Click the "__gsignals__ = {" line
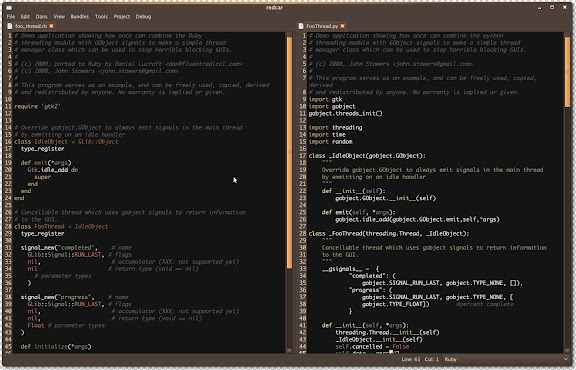The height and width of the screenshot is (370, 576). click(350, 269)
